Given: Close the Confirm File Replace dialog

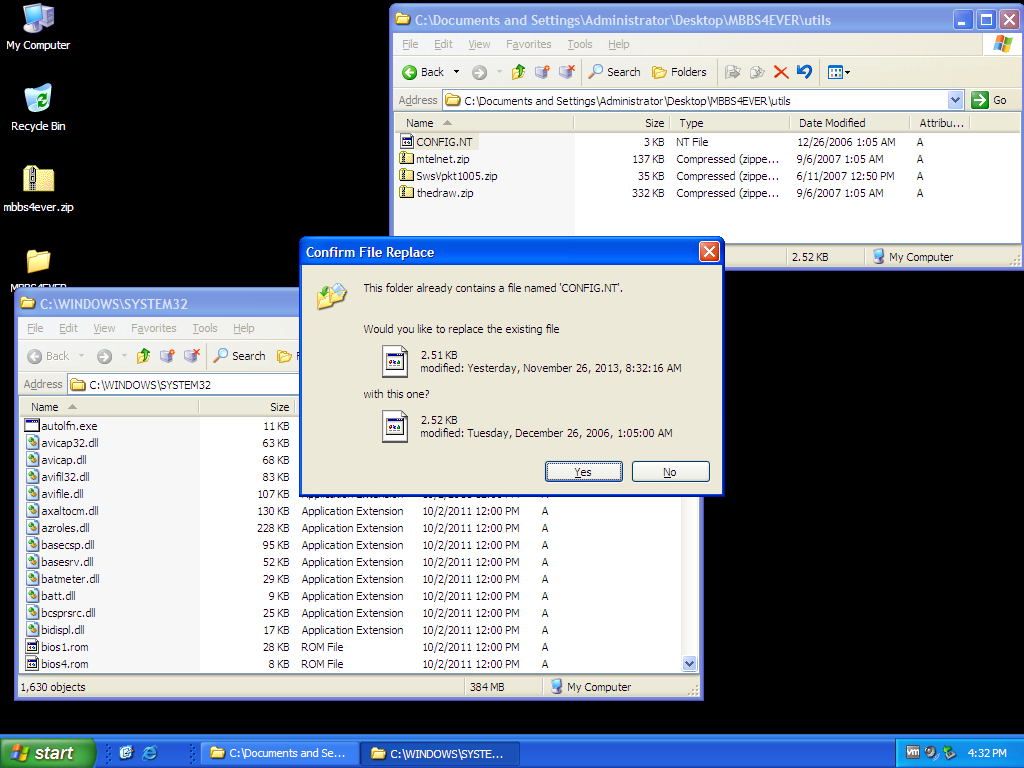Looking at the screenshot, I should click(708, 252).
